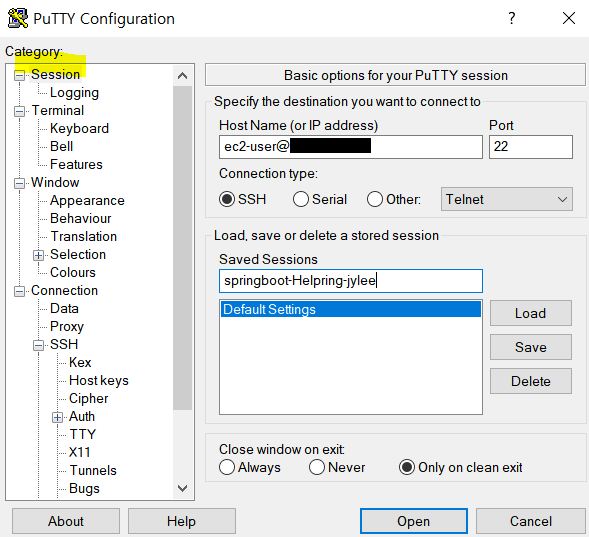This screenshot has width=589, height=537.
Task: Open the Window category
Action: tap(55, 183)
